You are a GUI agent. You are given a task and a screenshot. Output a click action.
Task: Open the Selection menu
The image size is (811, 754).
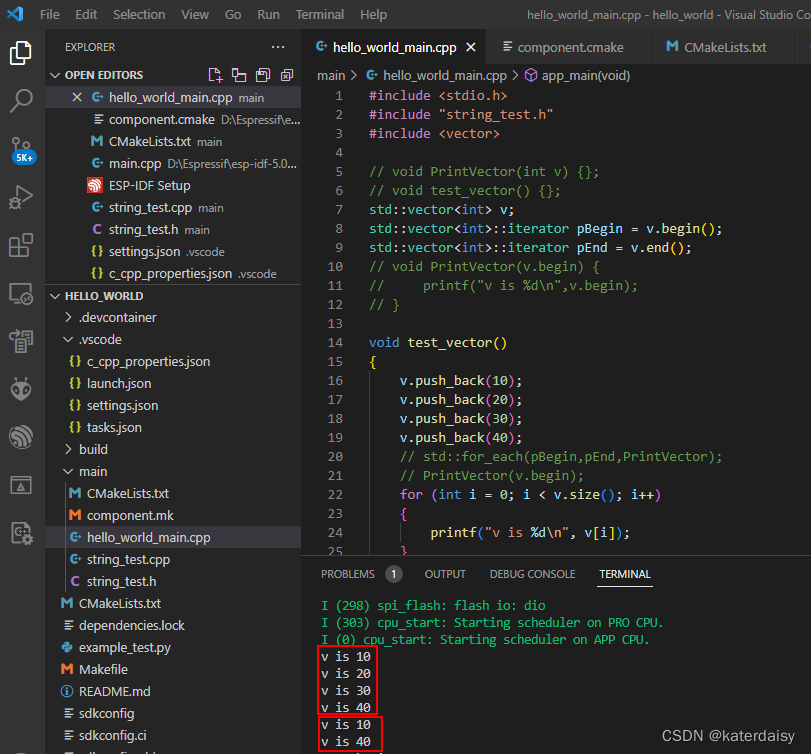click(139, 14)
